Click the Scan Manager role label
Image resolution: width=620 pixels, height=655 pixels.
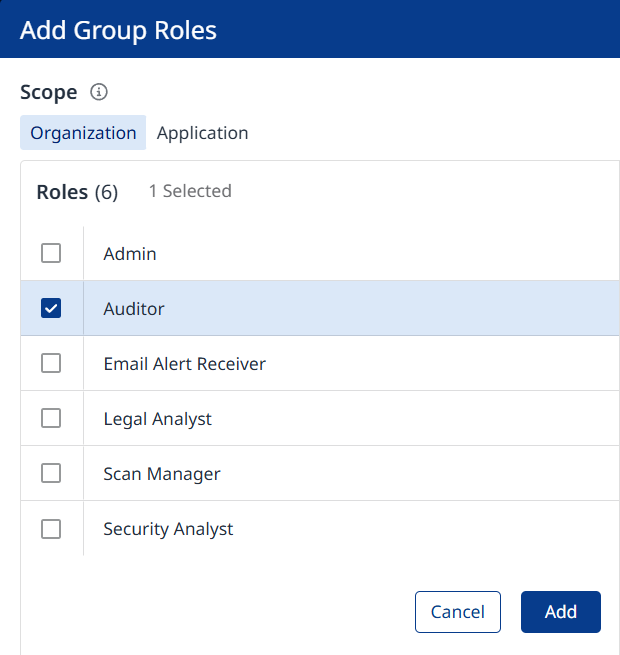(x=162, y=474)
